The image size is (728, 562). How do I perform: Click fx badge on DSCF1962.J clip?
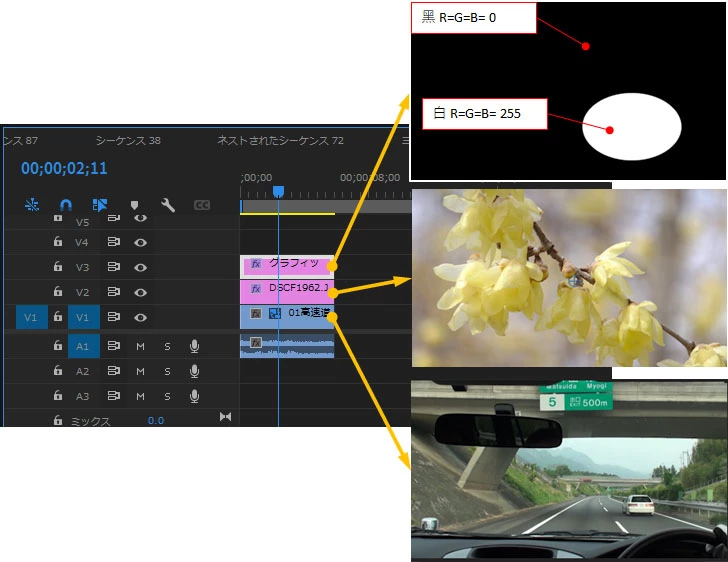pos(256,288)
